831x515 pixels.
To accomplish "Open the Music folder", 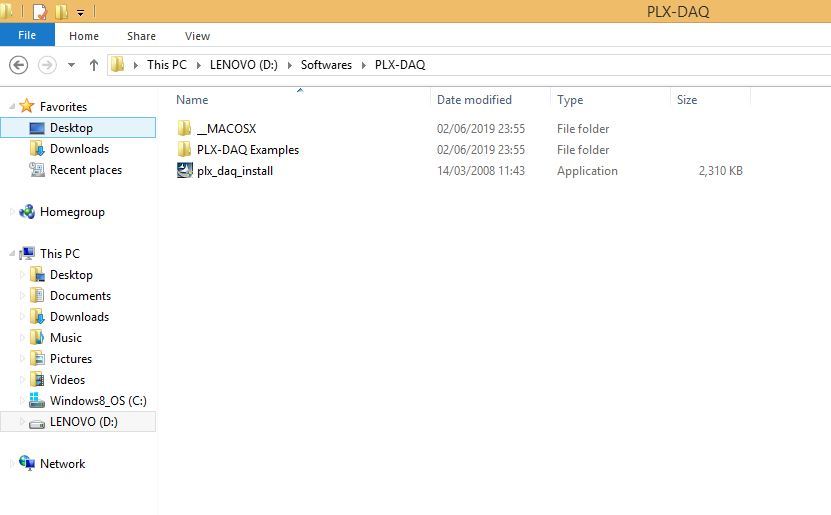I will click(x=66, y=338).
